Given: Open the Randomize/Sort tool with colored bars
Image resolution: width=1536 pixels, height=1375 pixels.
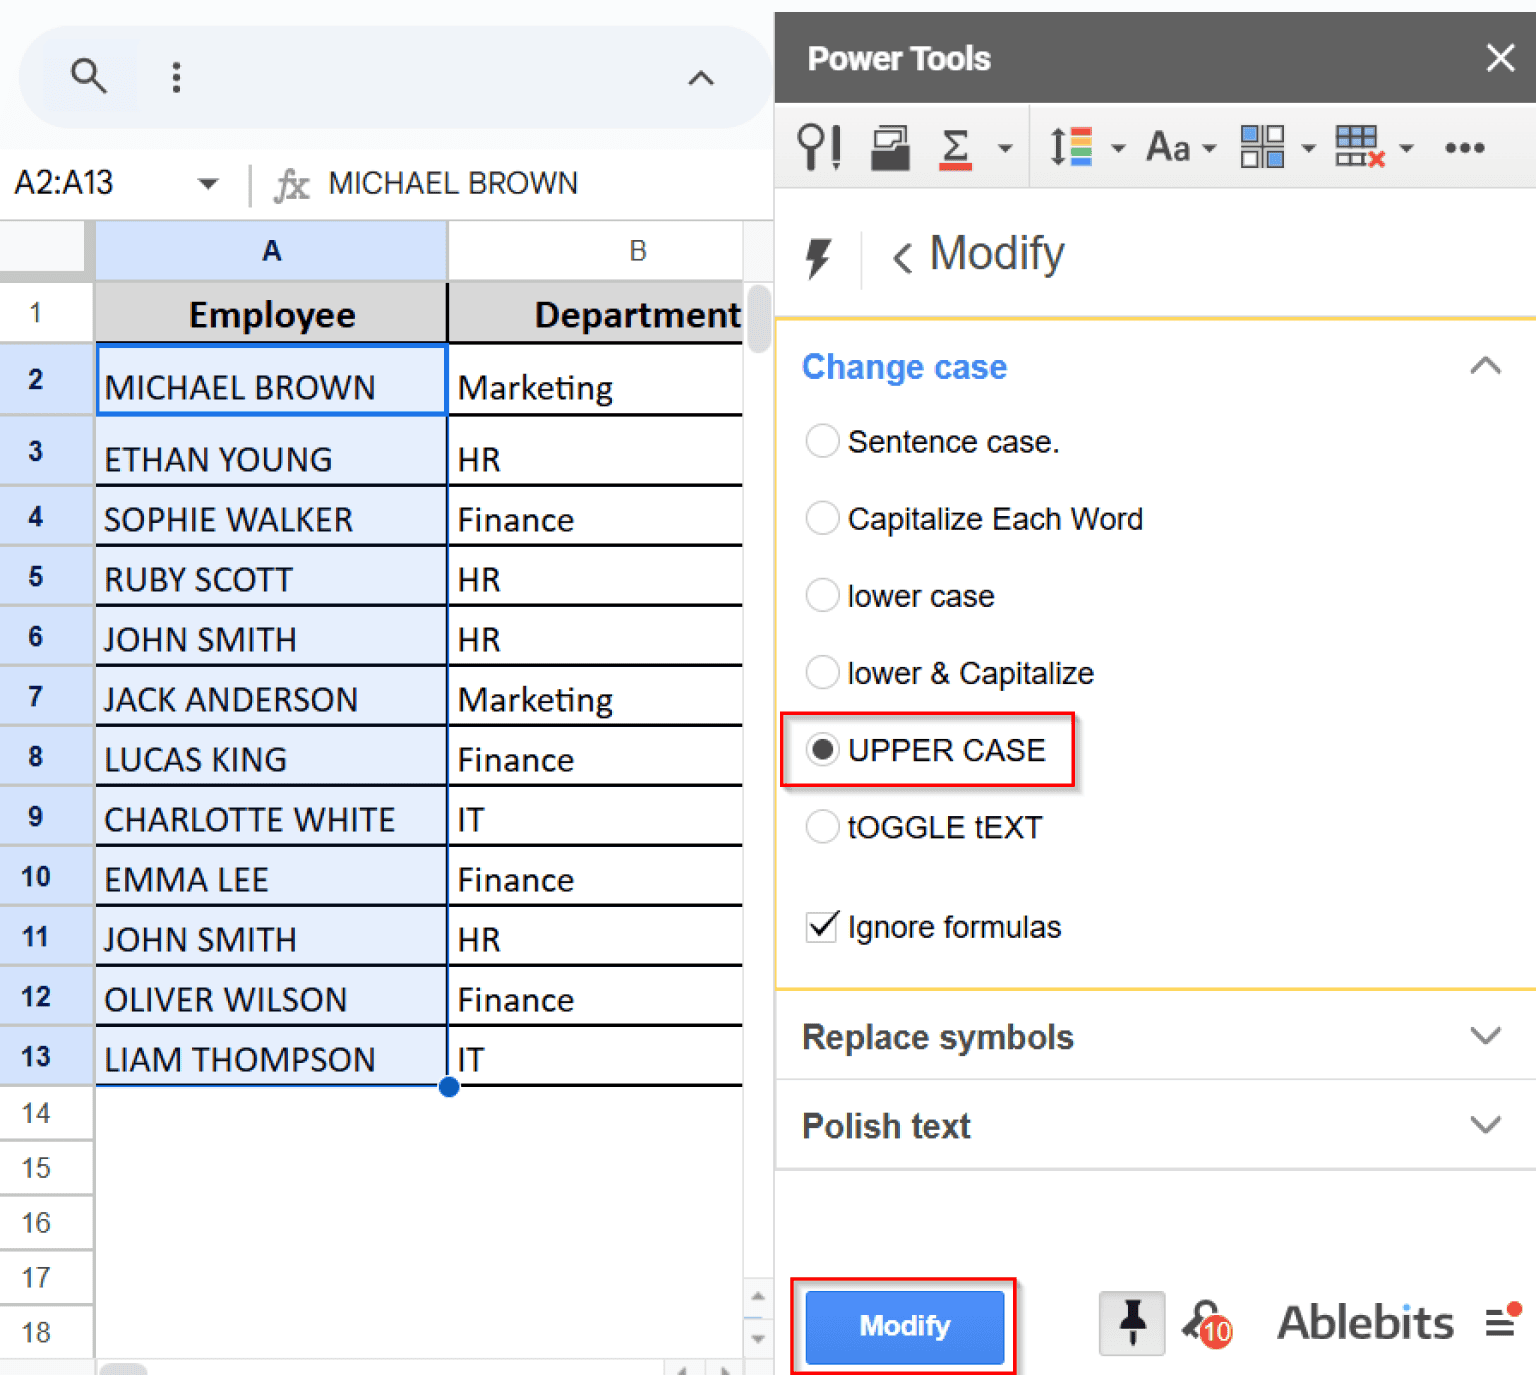Looking at the screenshot, I should [1071, 148].
